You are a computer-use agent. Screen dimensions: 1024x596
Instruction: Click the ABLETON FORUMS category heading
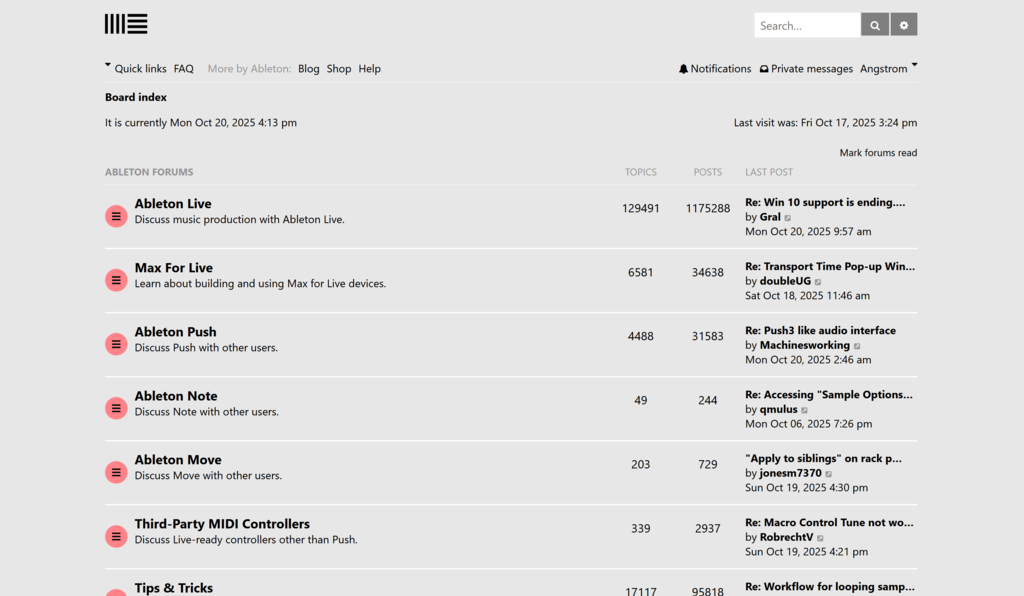pyautogui.click(x=149, y=172)
